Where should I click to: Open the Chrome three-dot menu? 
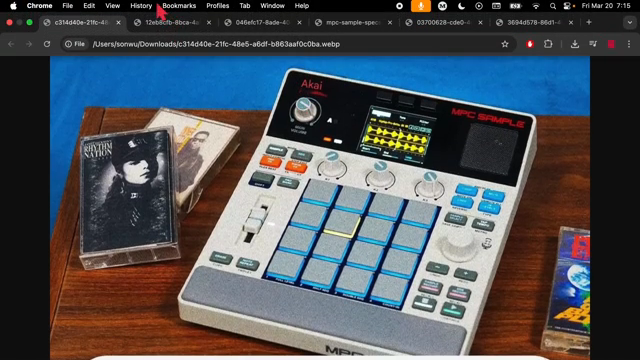[629, 44]
